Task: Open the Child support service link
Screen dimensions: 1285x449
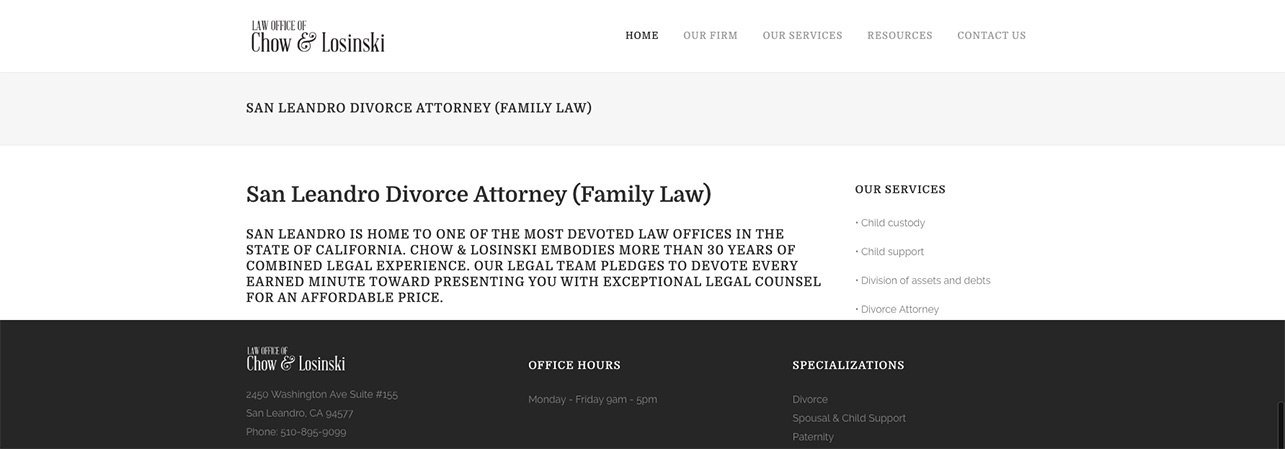Action: click(892, 252)
